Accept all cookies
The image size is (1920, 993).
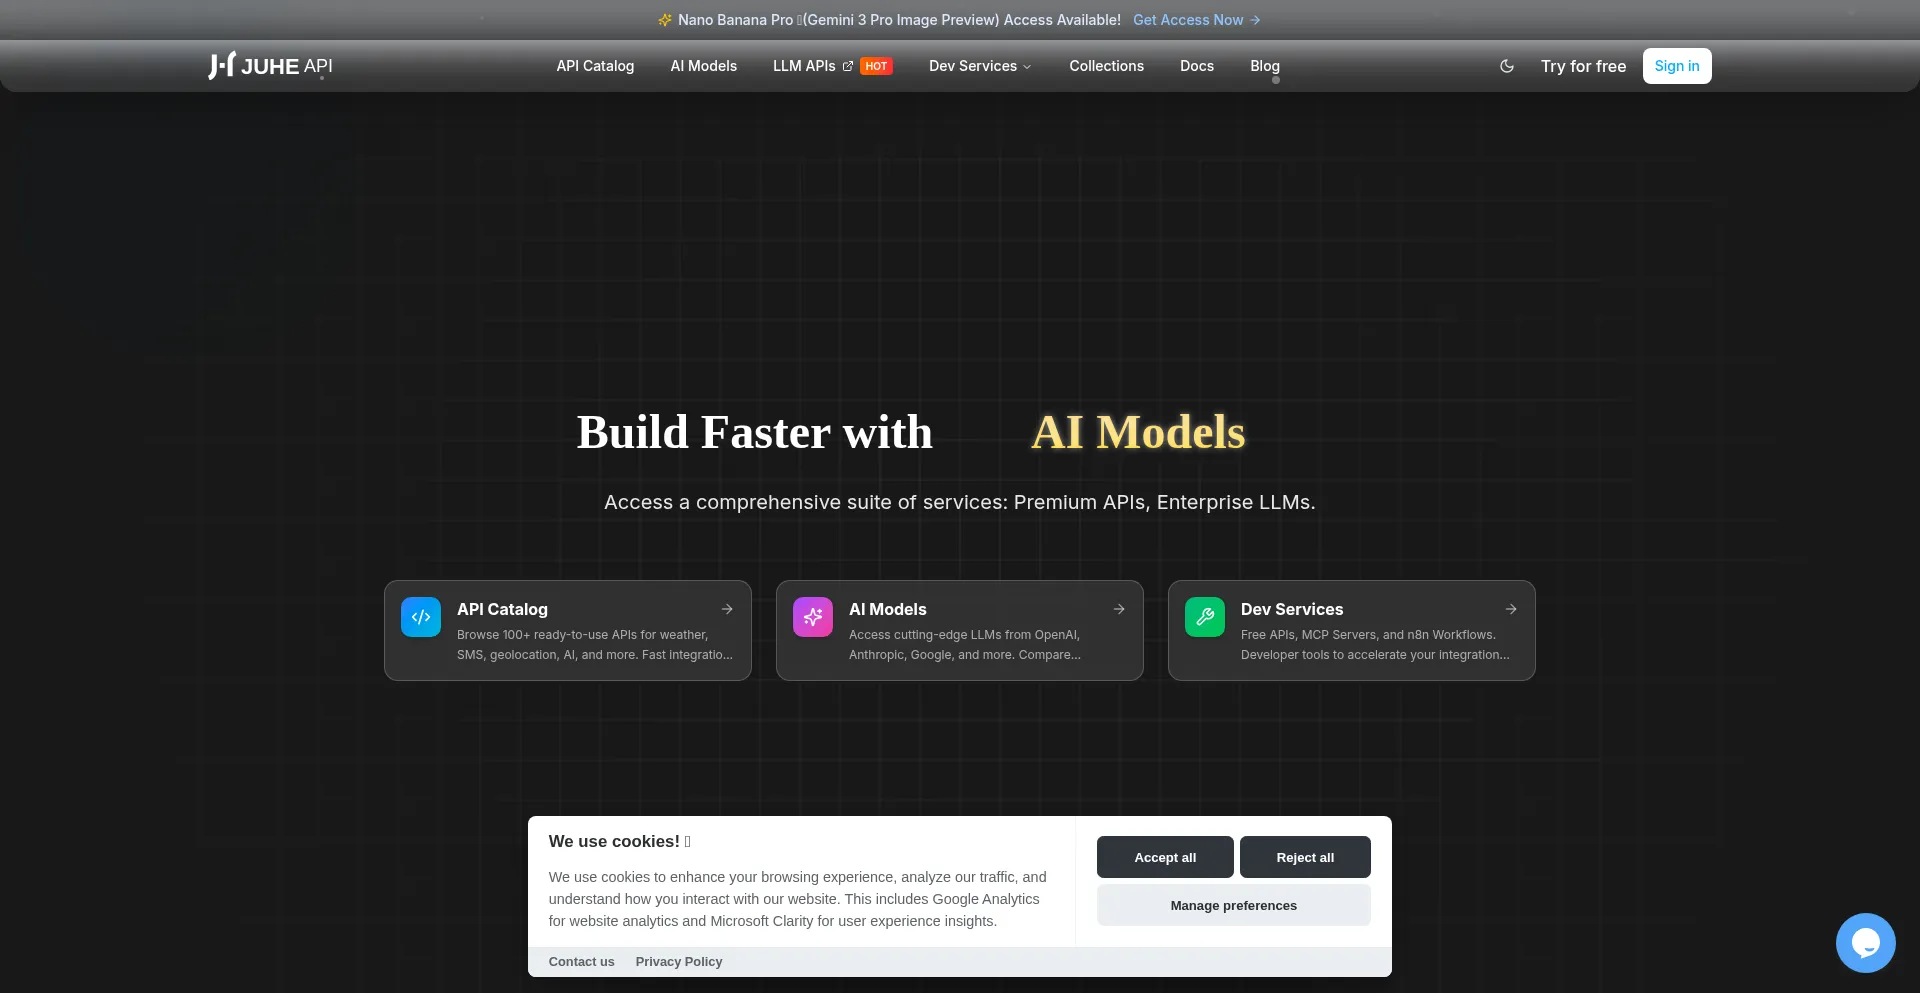[x=1165, y=857]
